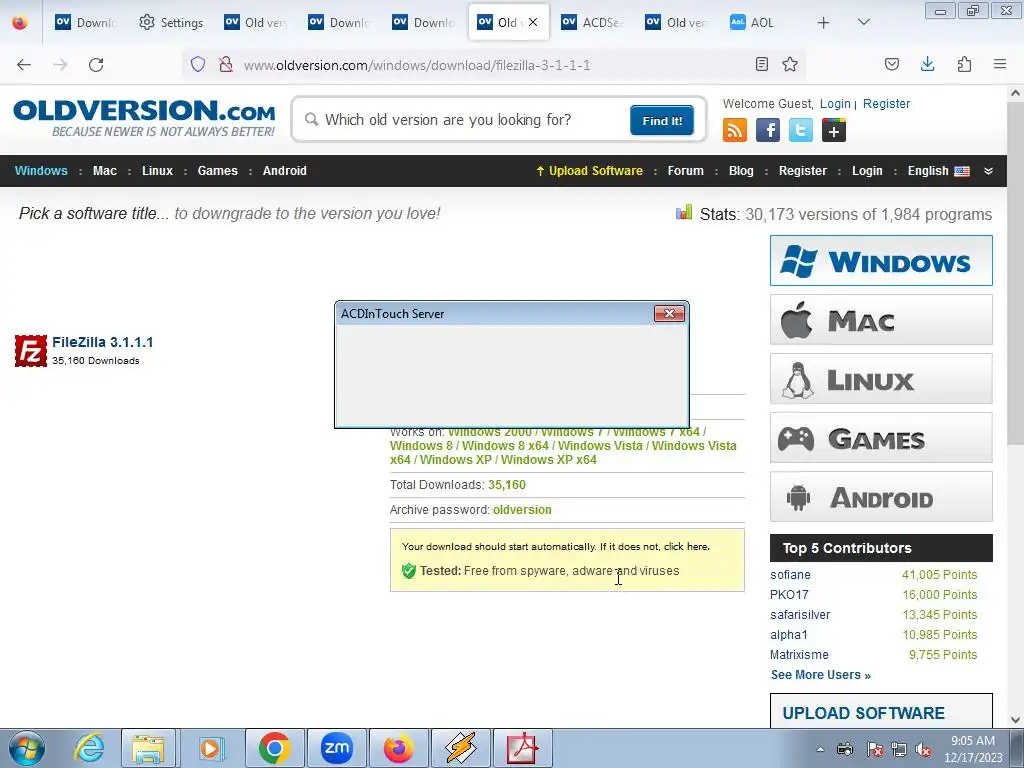Open the Games category banner
Image resolution: width=1024 pixels, height=768 pixels.
tap(881, 438)
